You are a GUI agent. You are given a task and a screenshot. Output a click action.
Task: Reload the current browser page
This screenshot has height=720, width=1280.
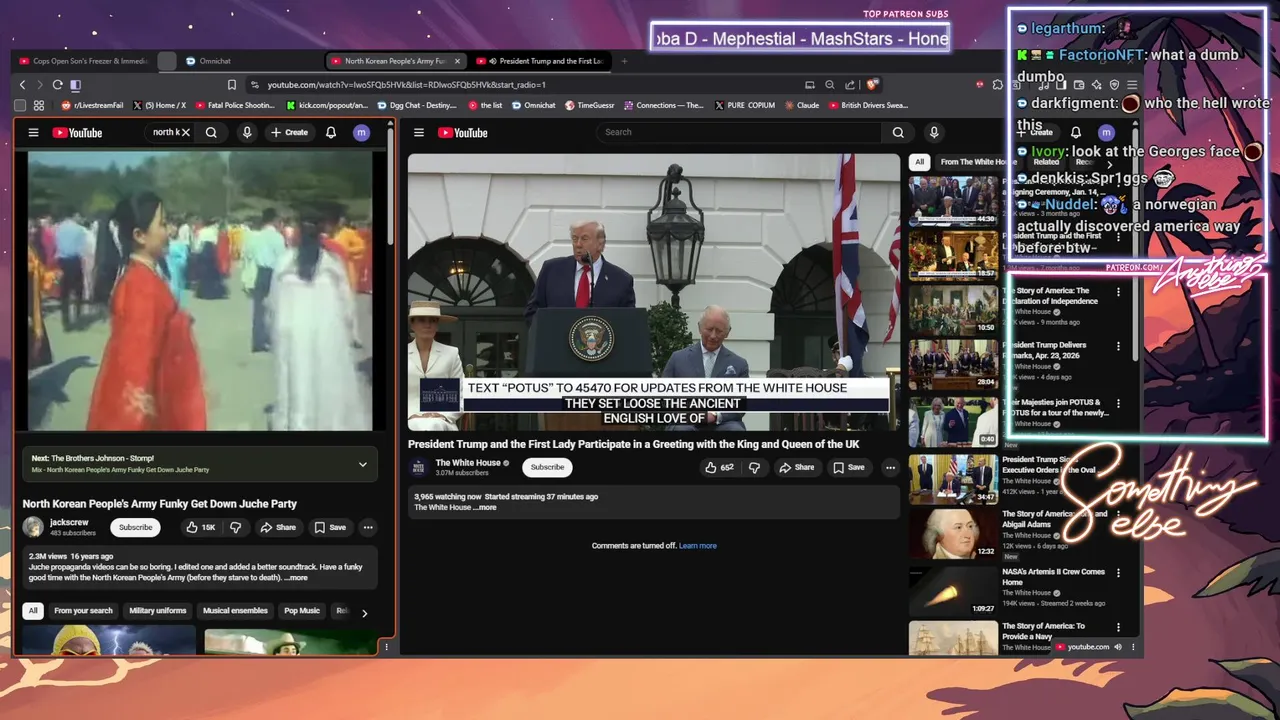click(57, 85)
